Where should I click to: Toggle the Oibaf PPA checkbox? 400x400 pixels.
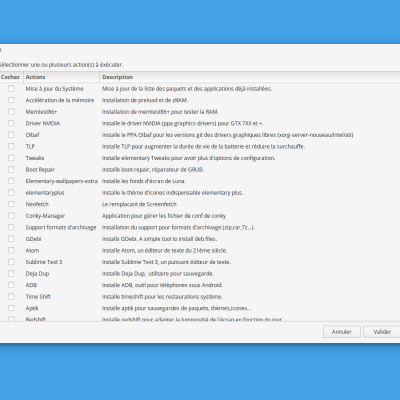tap(11, 135)
